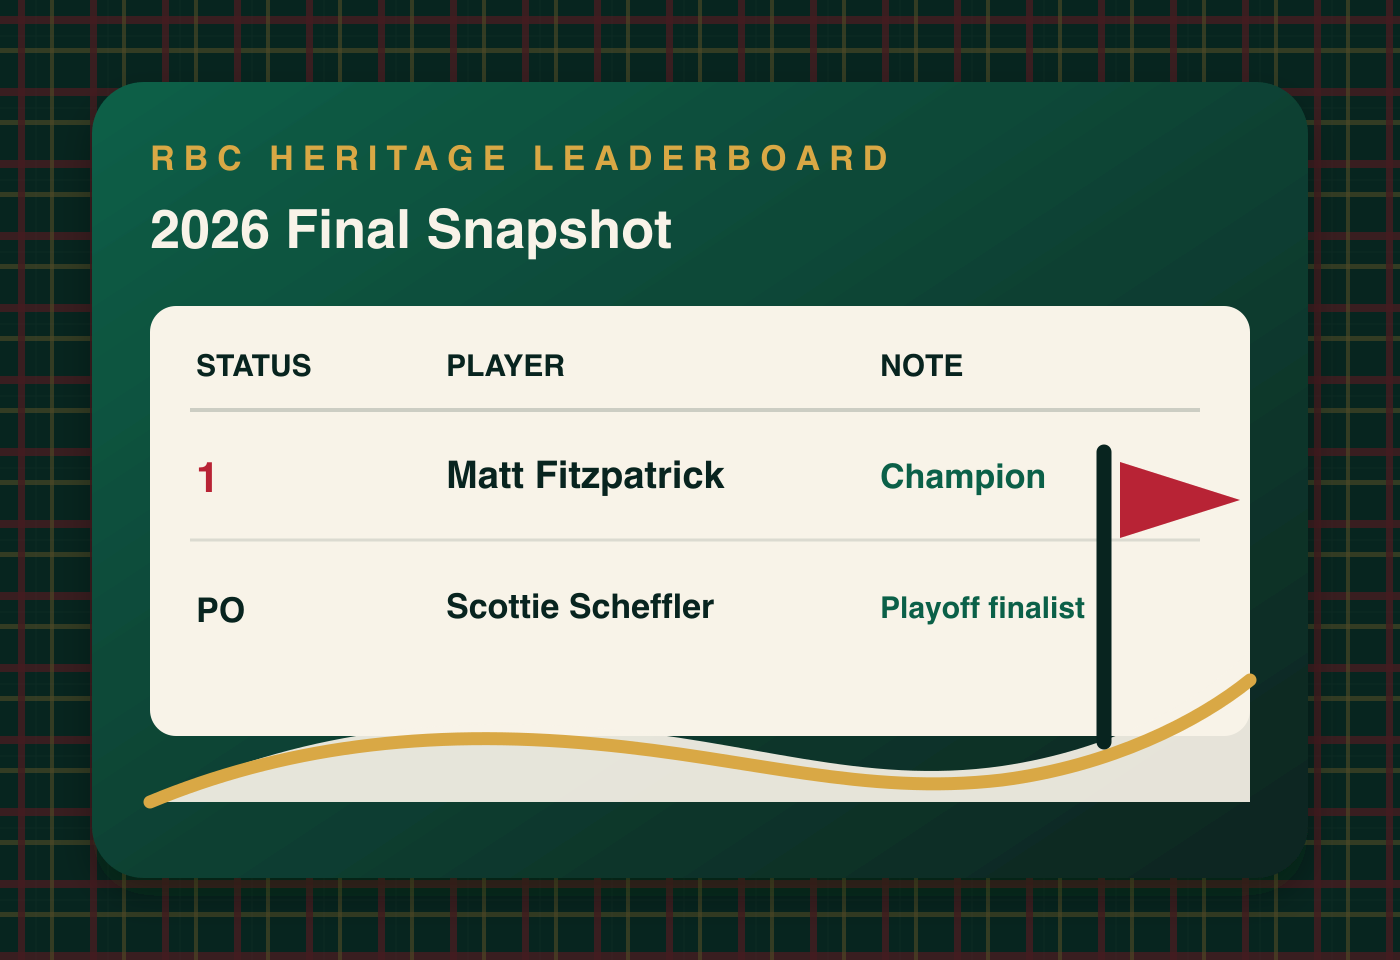
Task: Click the red rank number 1
Action: [206, 478]
